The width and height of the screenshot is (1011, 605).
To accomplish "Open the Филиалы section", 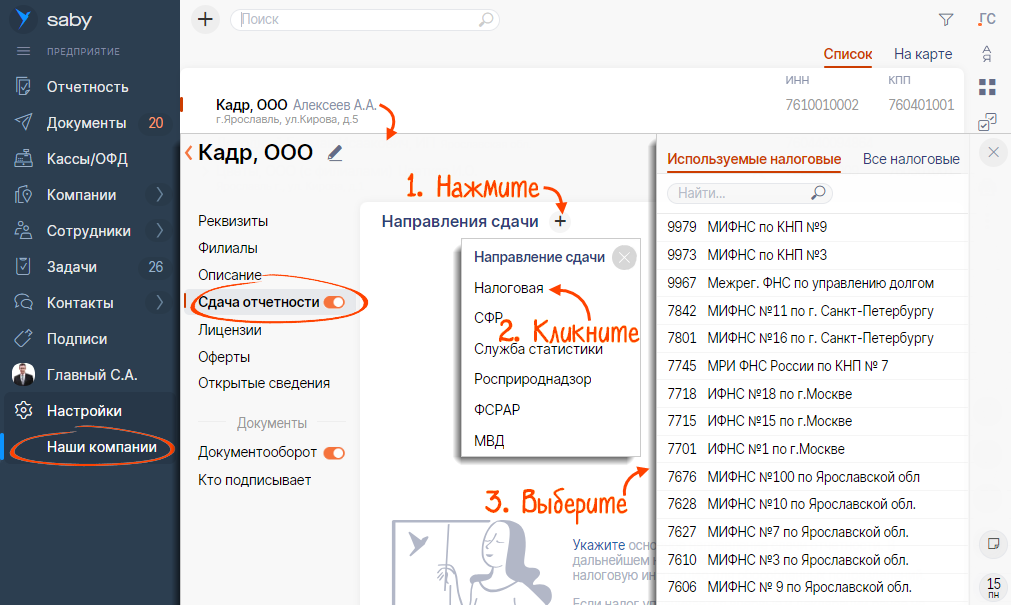I will tap(228, 248).
